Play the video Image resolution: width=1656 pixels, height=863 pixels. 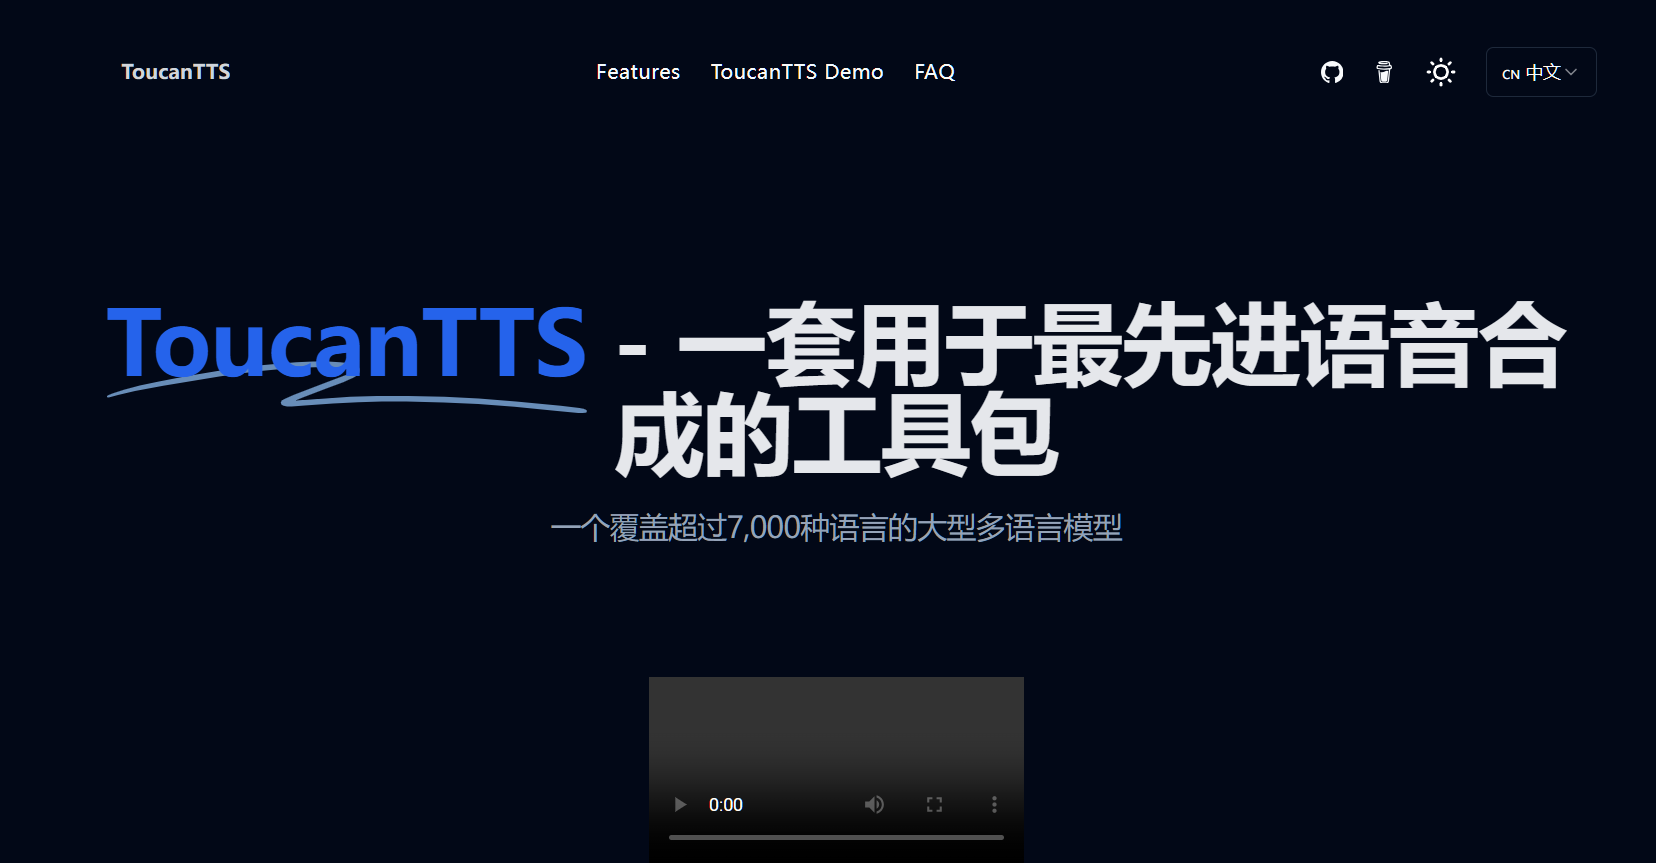pyautogui.click(x=680, y=805)
